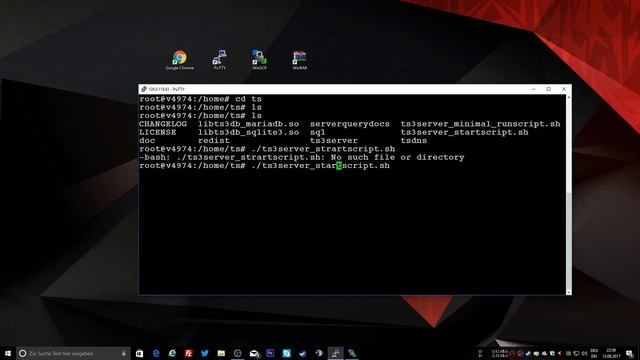This screenshot has width=640, height=360.
Task: Minimize the PuTTY window
Action: tap(533, 89)
